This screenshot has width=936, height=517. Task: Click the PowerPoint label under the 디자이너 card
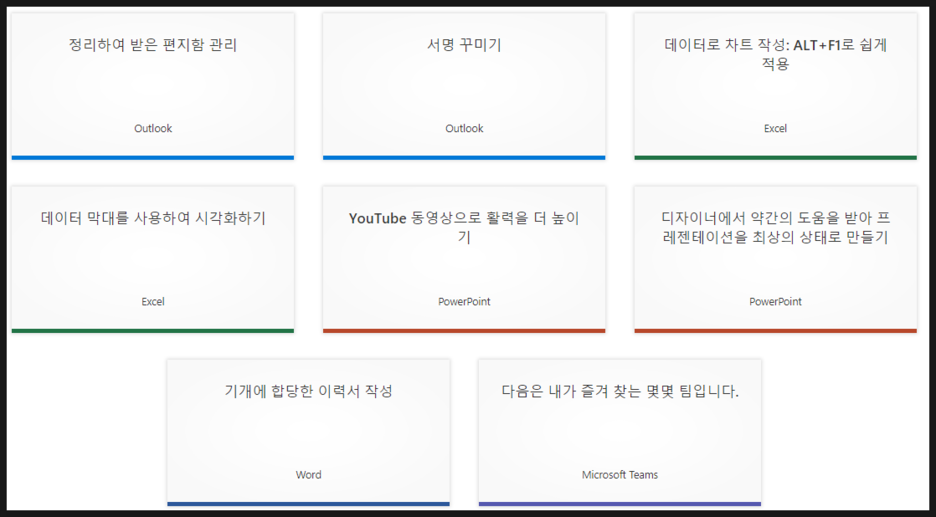tap(775, 301)
